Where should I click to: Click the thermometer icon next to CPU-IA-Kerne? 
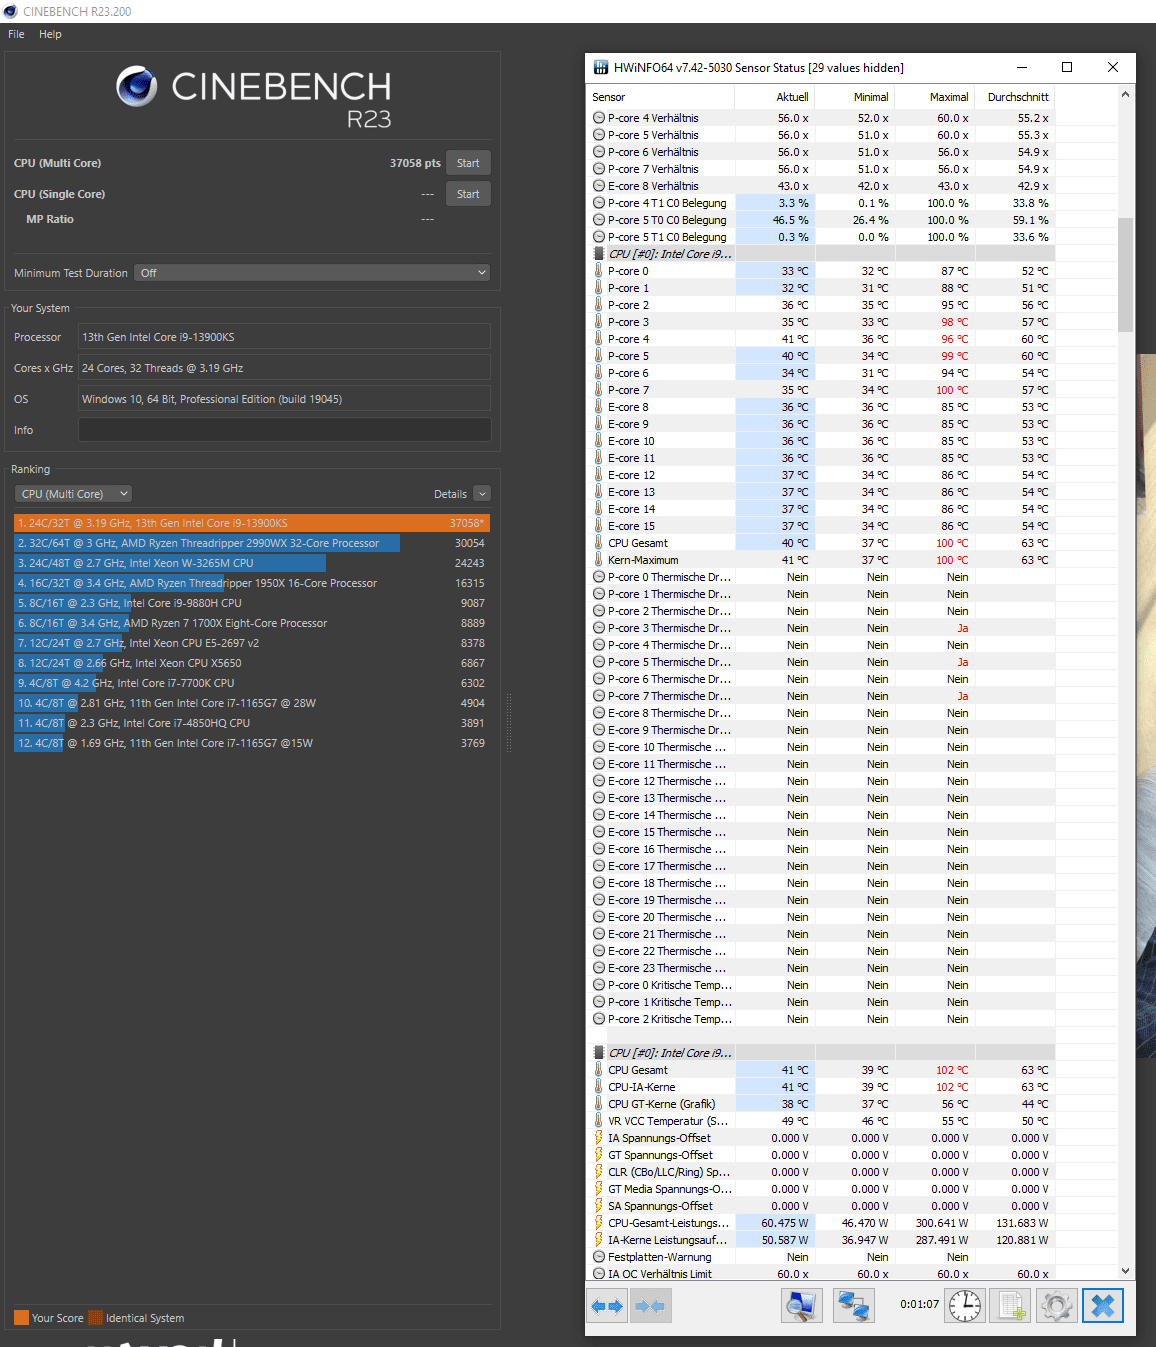pos(599,1087)
